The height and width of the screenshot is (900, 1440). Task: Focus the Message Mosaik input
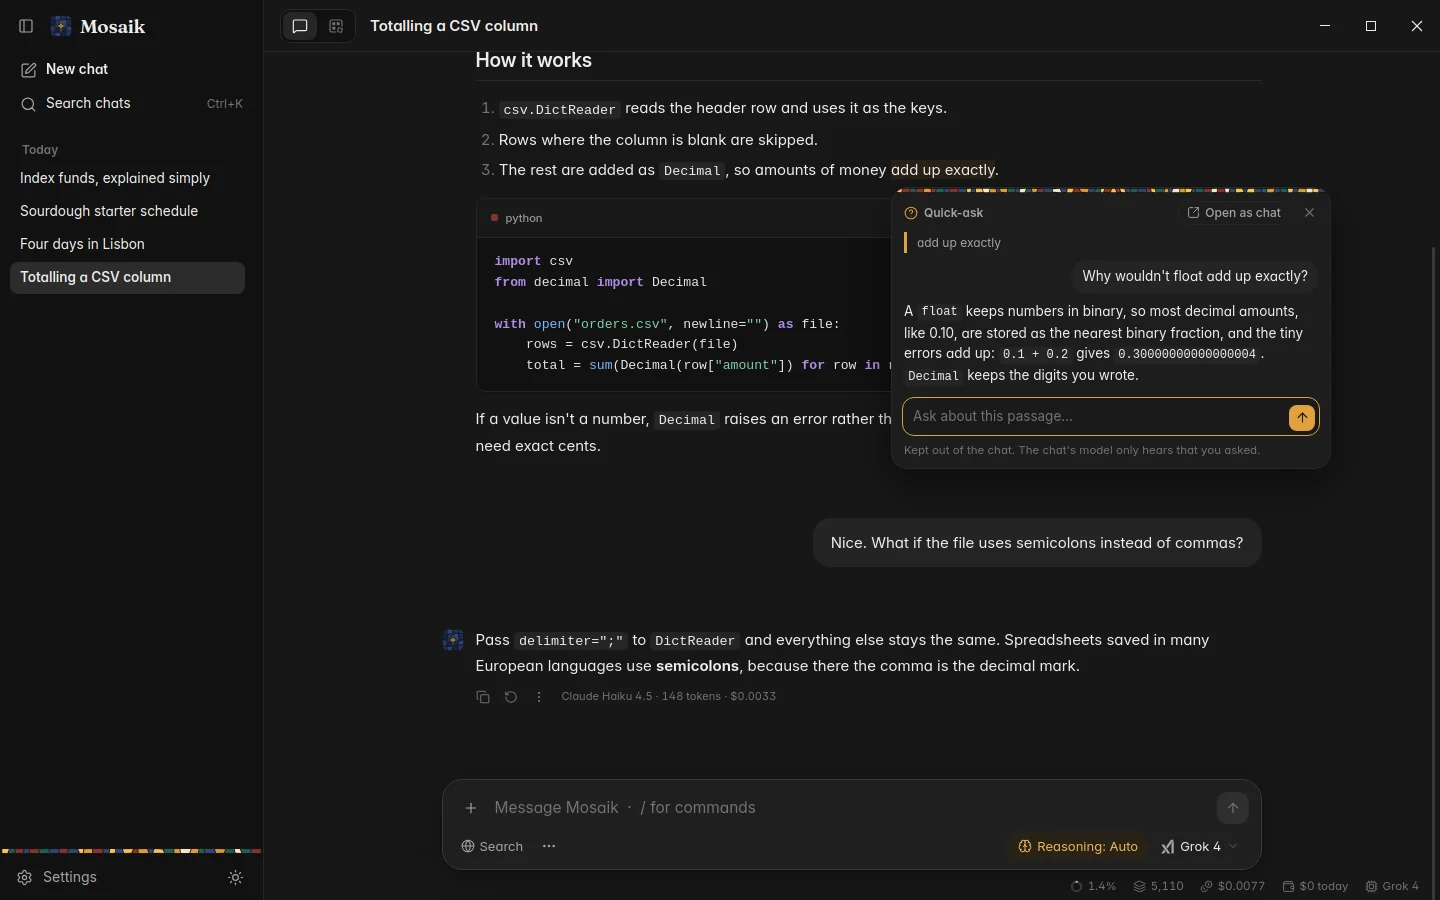[848, 808]
